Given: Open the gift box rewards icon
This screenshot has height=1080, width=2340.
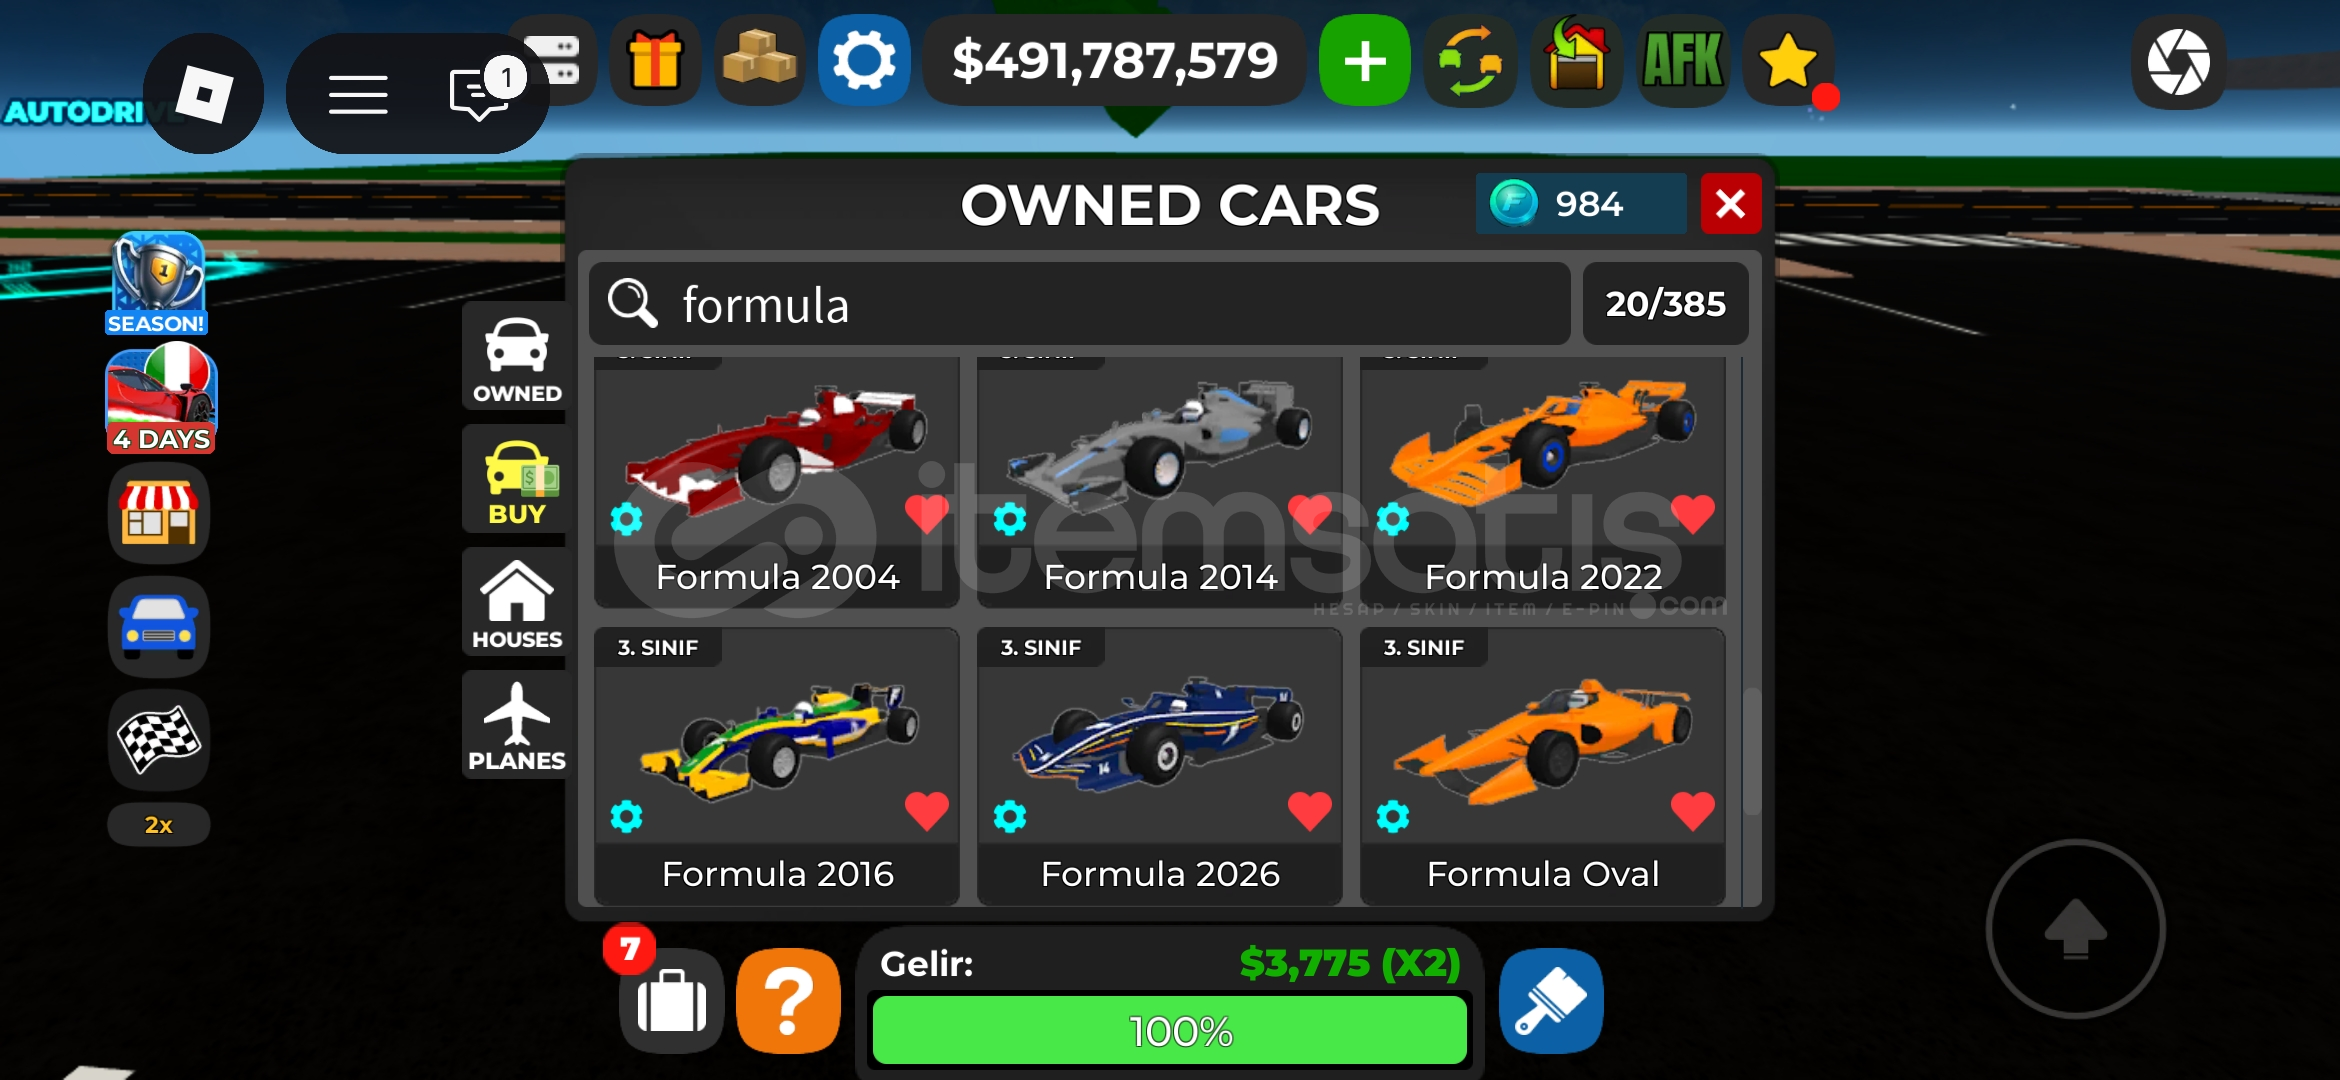Looking at the screenshot, I should 655,61.
